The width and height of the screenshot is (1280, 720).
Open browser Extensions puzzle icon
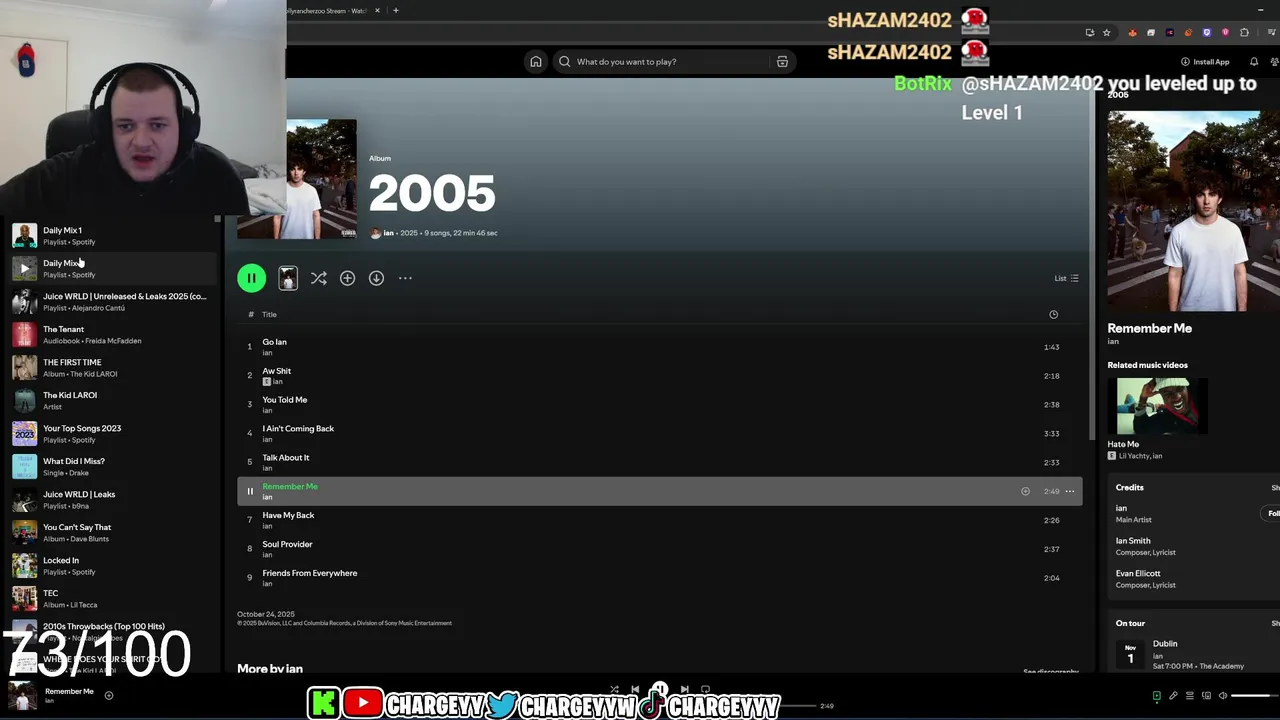point(1244,33)
